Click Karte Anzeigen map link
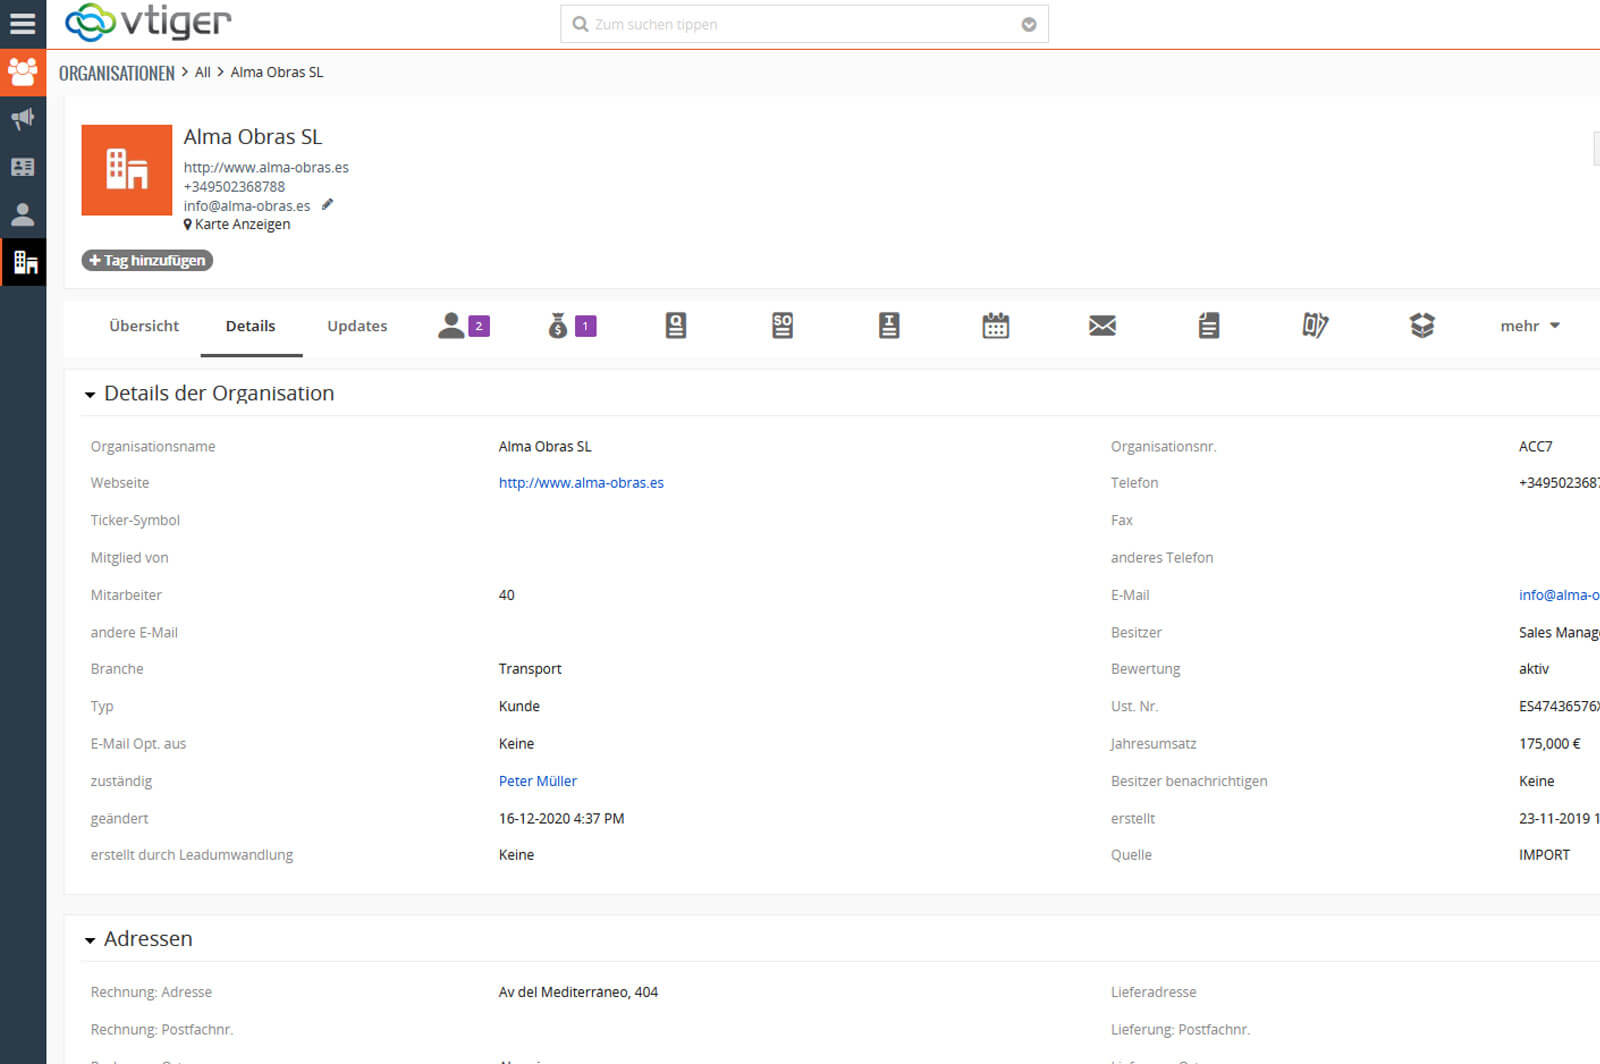The height and width of the screenshot is (1064, 1600). (x=241, y=225)
